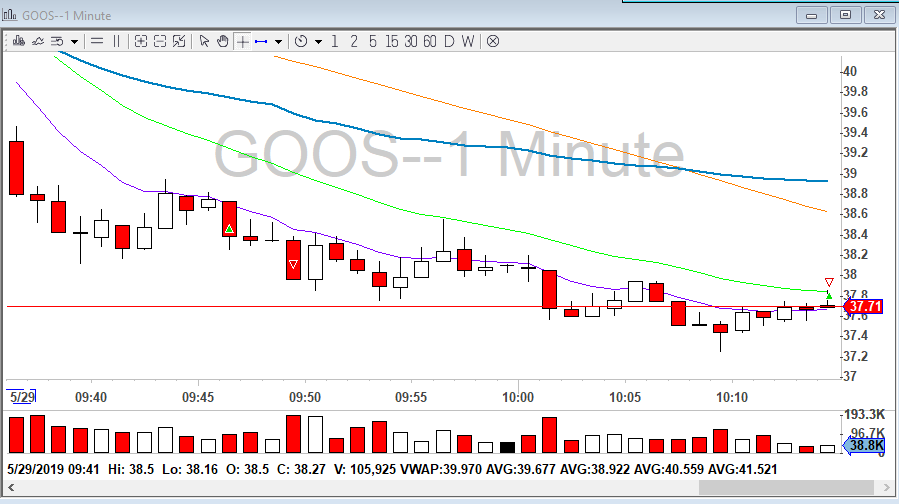The image size is (899, 504).
Task: Select the arrow pointer tool
Action: point(204,41)
